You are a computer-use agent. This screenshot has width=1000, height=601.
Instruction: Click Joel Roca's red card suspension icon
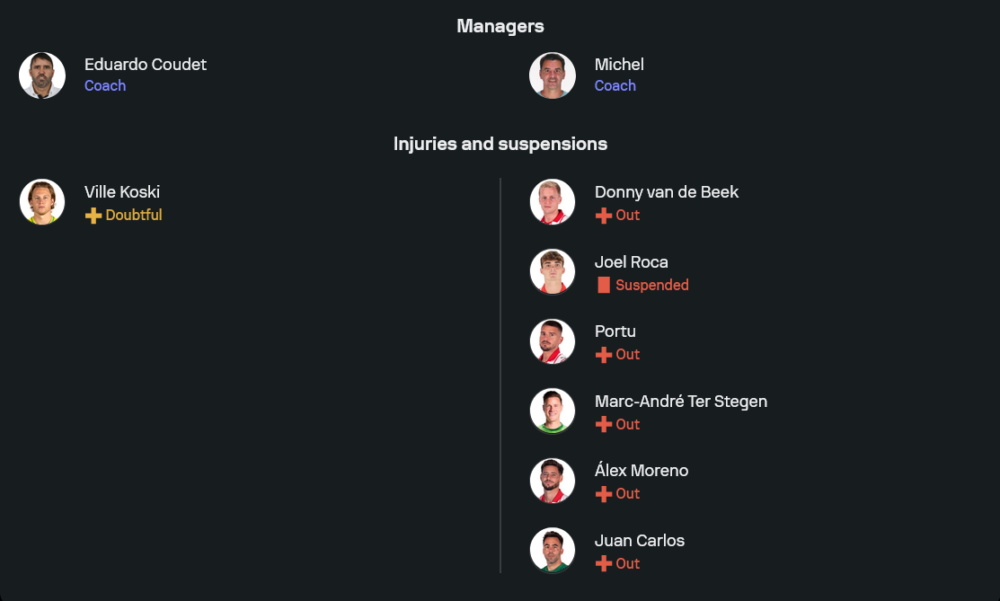[x=603, y=285]
